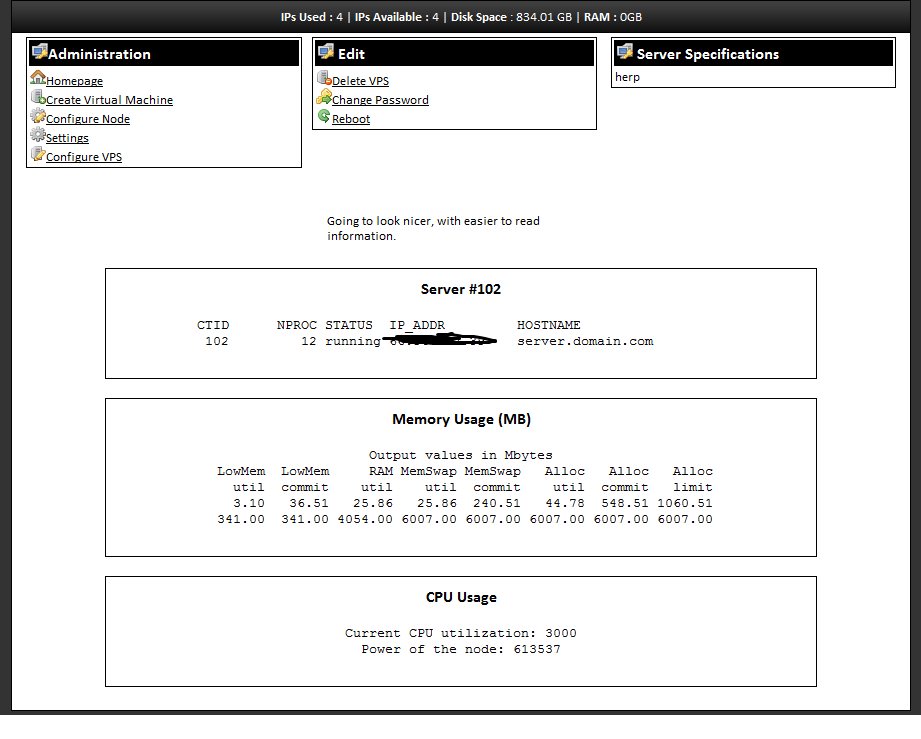Click the edit icon beside Configure VPS
This screenshot has height=739, width=921.
pyautogui.click(x=38, y=154)
